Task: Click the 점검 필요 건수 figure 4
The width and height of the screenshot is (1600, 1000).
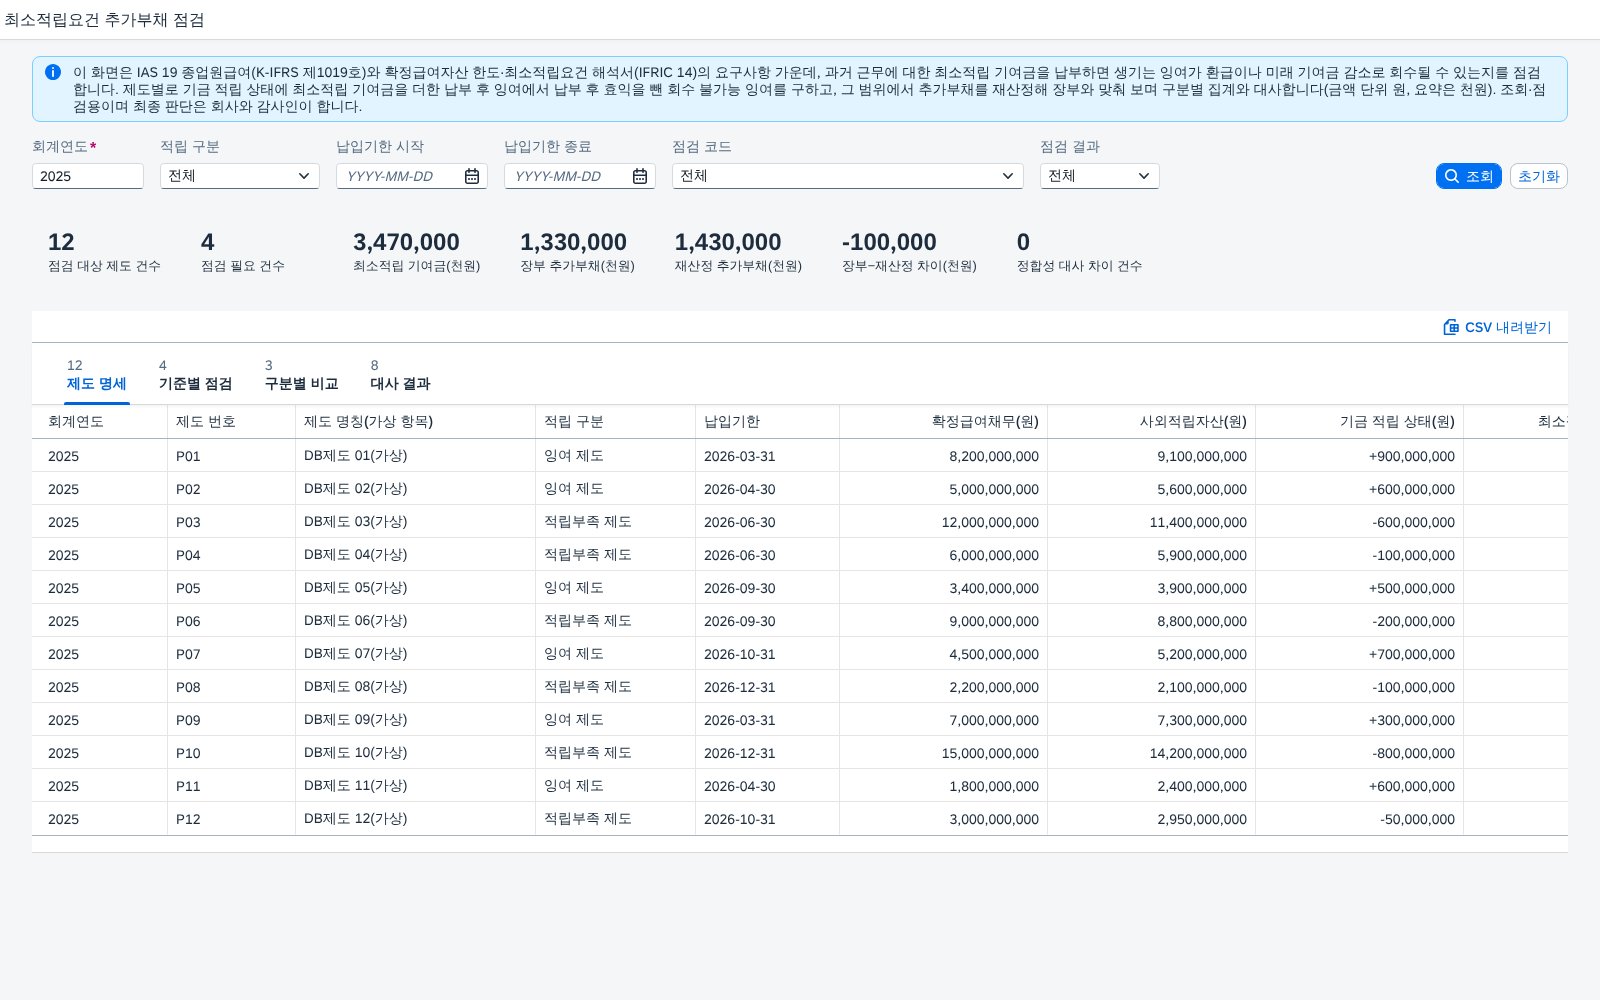Action: [207, 242]
